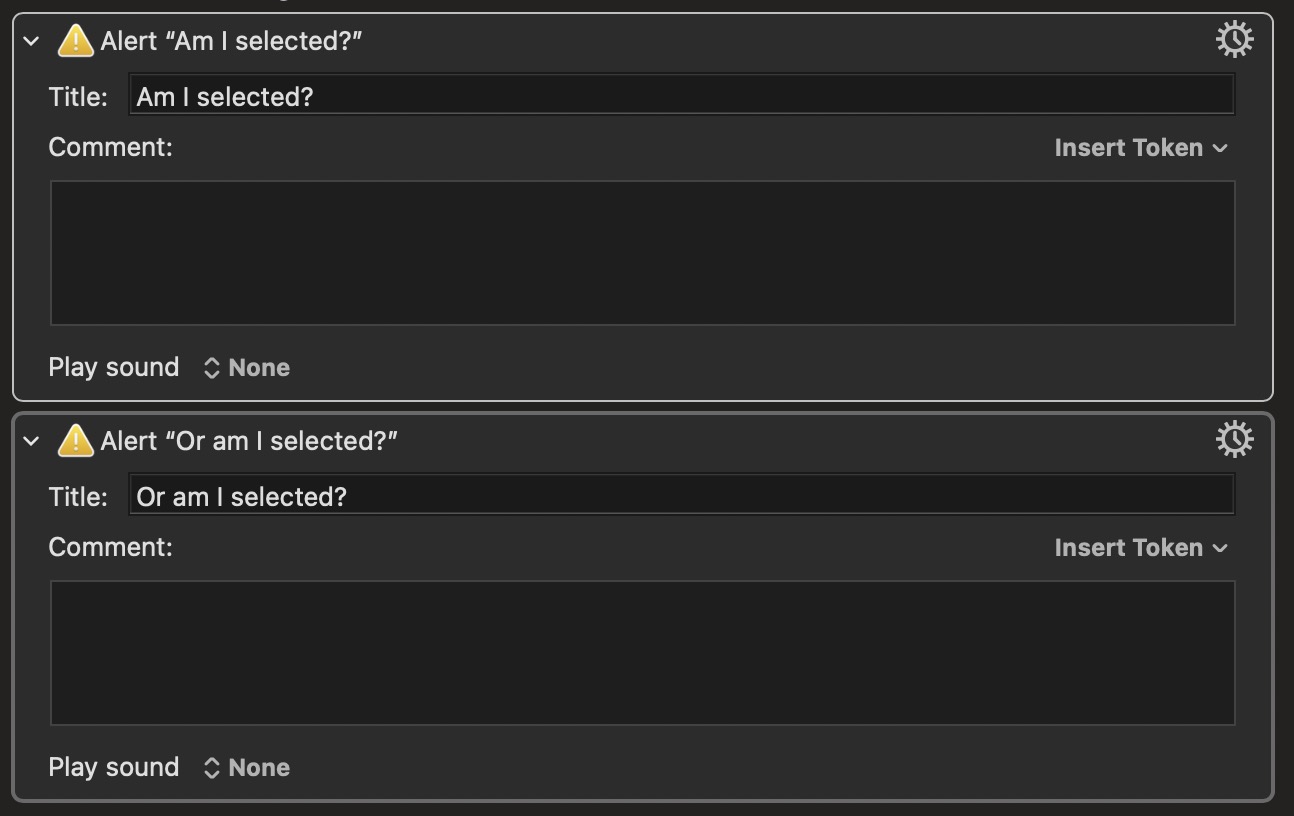
Task: Click warning icon of "Or am I selected?" alert
Action: coord(76,440)
